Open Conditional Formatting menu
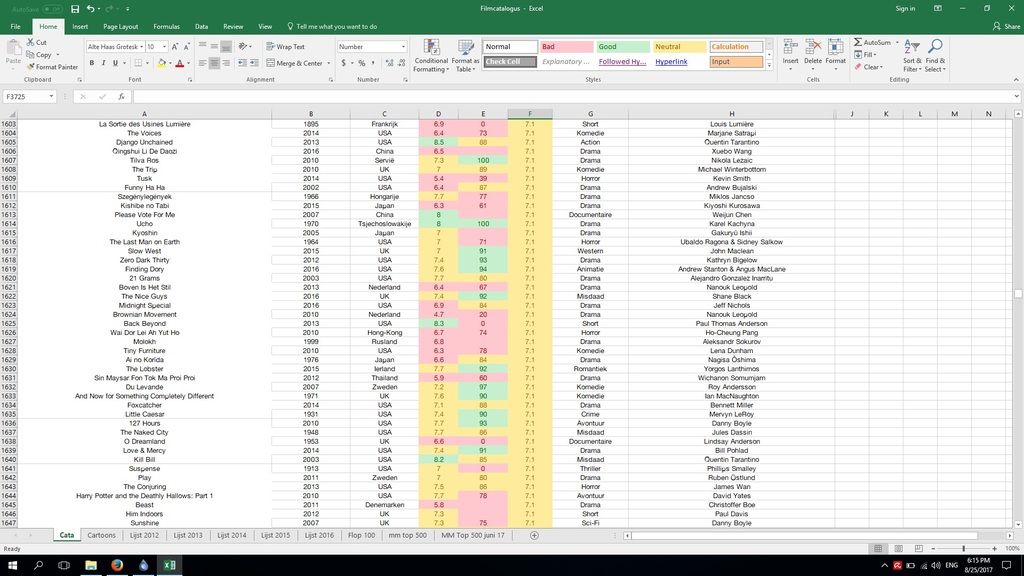1024x576 pixels. click(x=431, y=54)
